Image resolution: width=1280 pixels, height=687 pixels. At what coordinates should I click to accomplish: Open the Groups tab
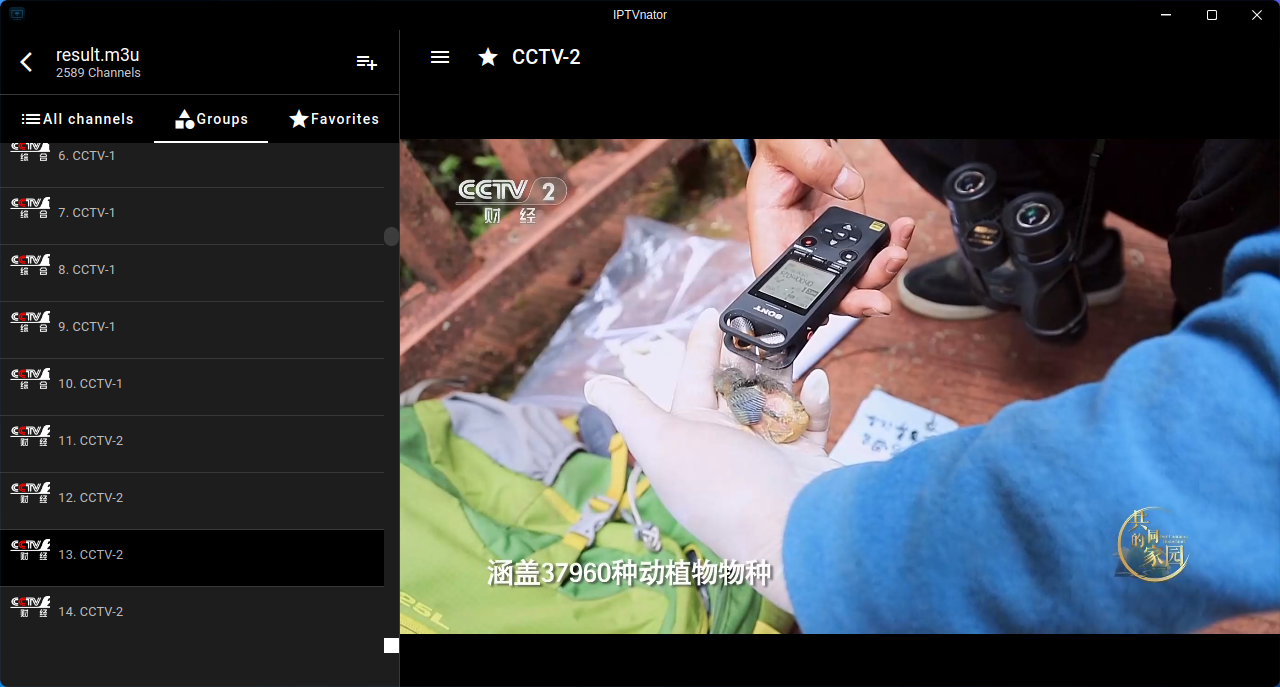(211, 119)
